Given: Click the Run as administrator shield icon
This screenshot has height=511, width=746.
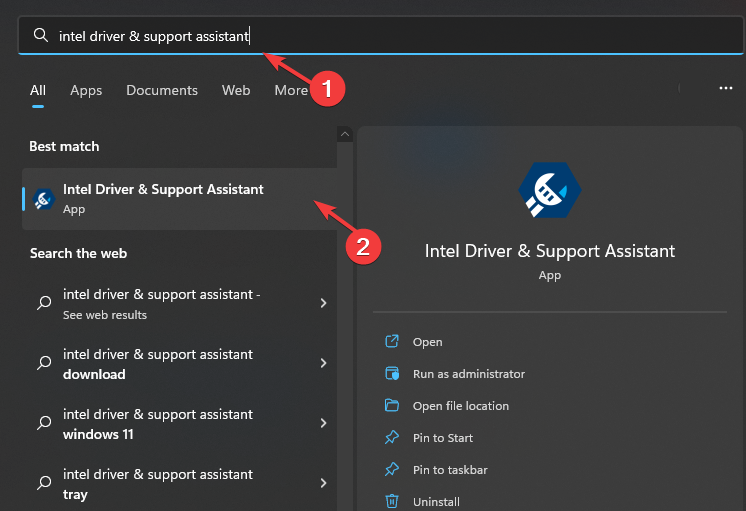Looking at the screenshot, I should pyautogui.click(x=392, y=373).
